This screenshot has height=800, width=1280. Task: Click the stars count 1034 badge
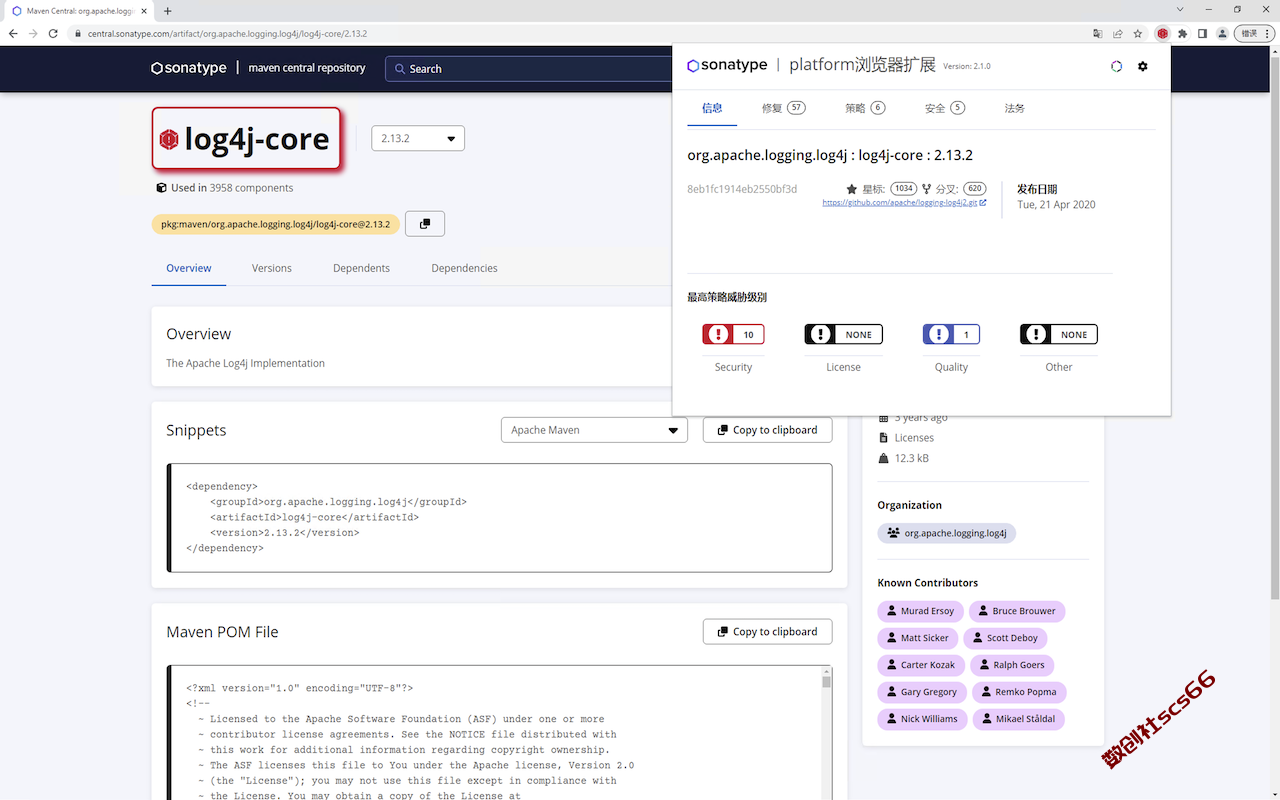tap(904, 188)
